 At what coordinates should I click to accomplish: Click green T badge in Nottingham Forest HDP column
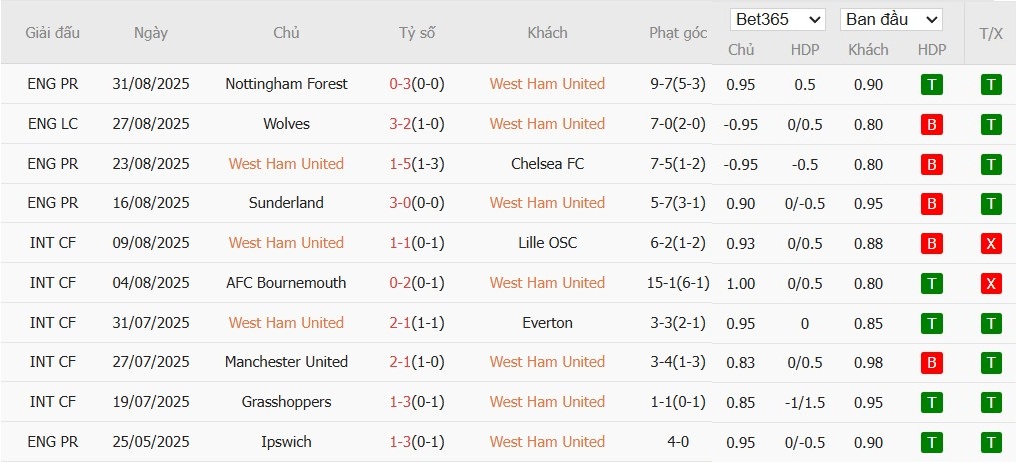point(932,85)
